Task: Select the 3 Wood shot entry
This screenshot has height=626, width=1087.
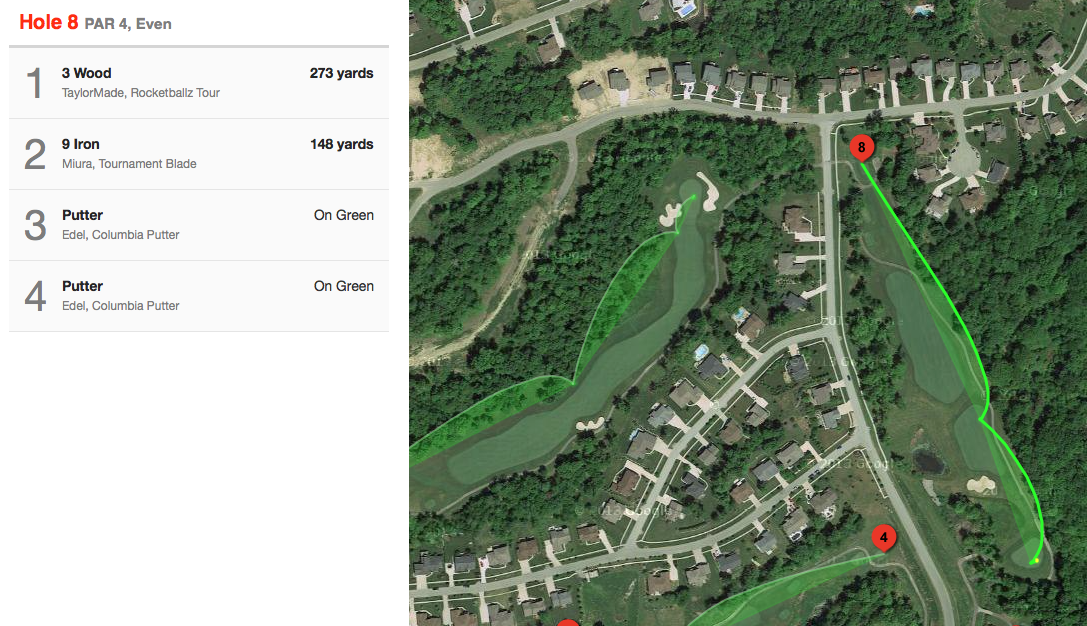Action: [199, 83]
